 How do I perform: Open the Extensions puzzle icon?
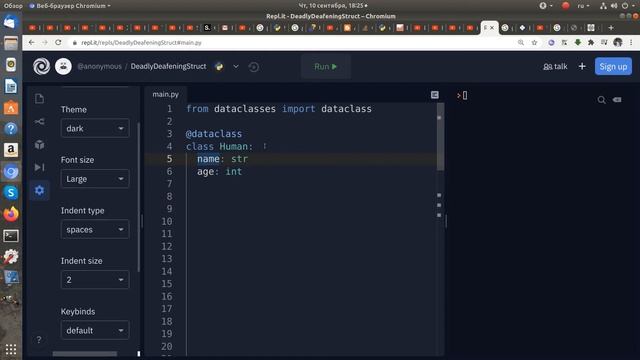(591, 42)
